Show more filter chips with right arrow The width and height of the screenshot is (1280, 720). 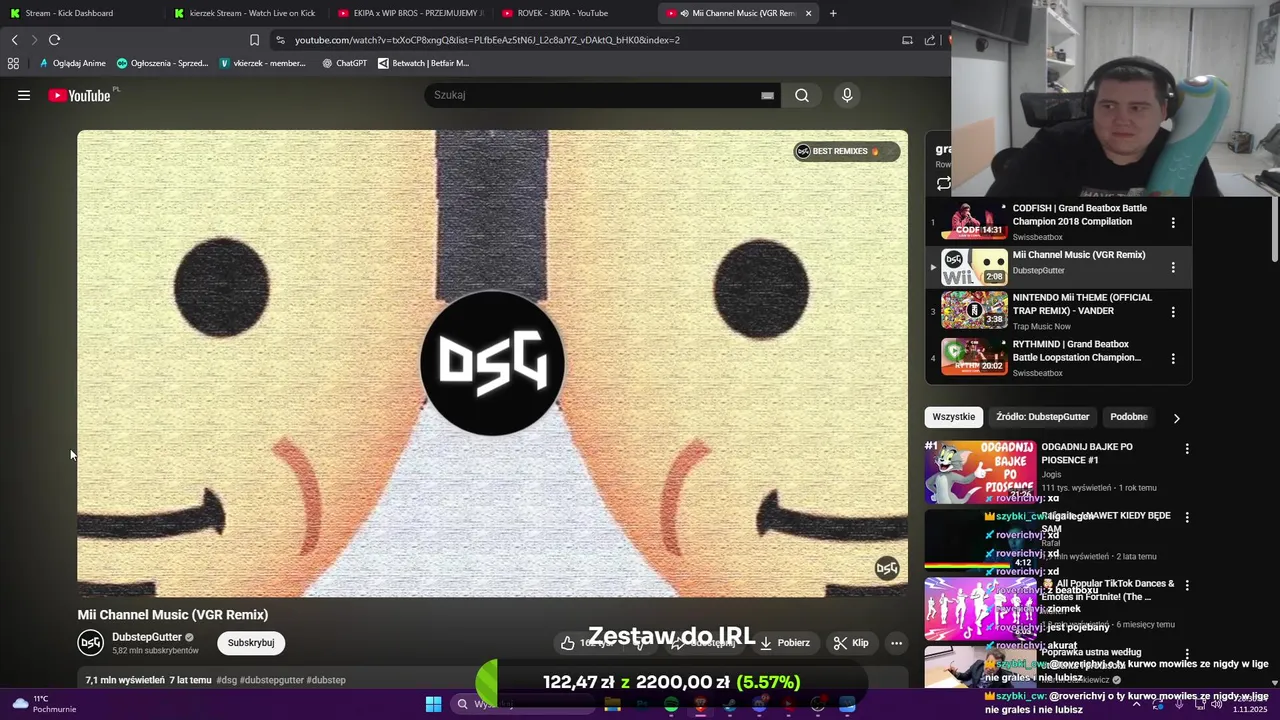click(1176, 418)
